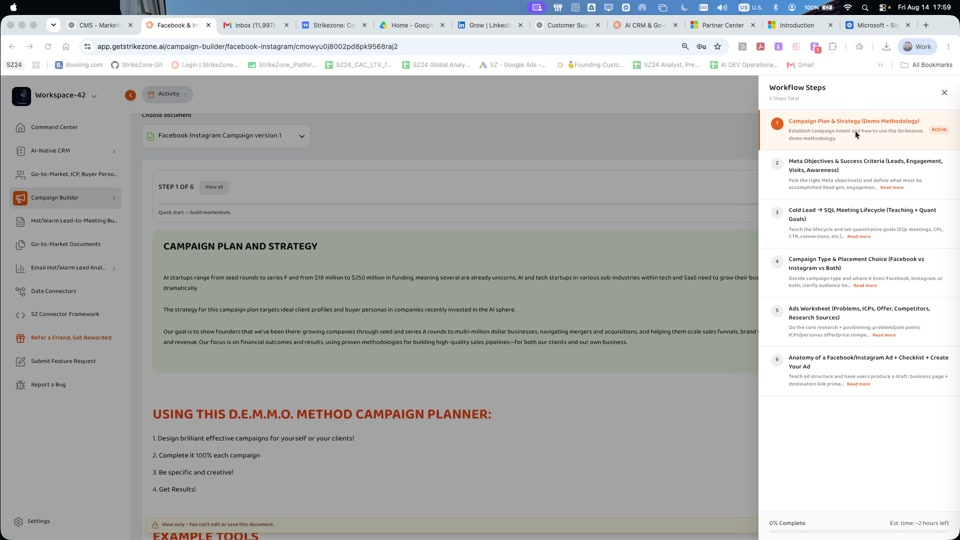Read more on Anatomy of Ad step

(x=858, y=384)
